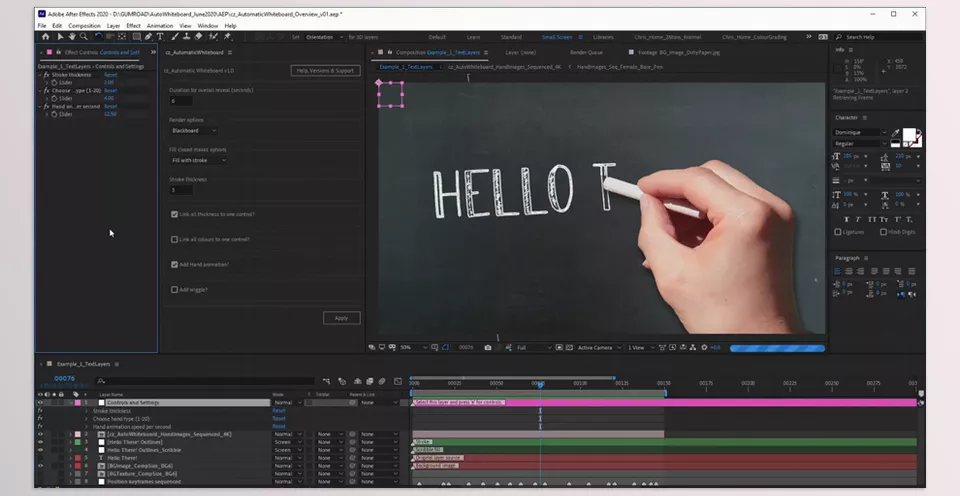Switch to the Small Screen workspace
The image size is (960, 496).
(x=557, y=37)
